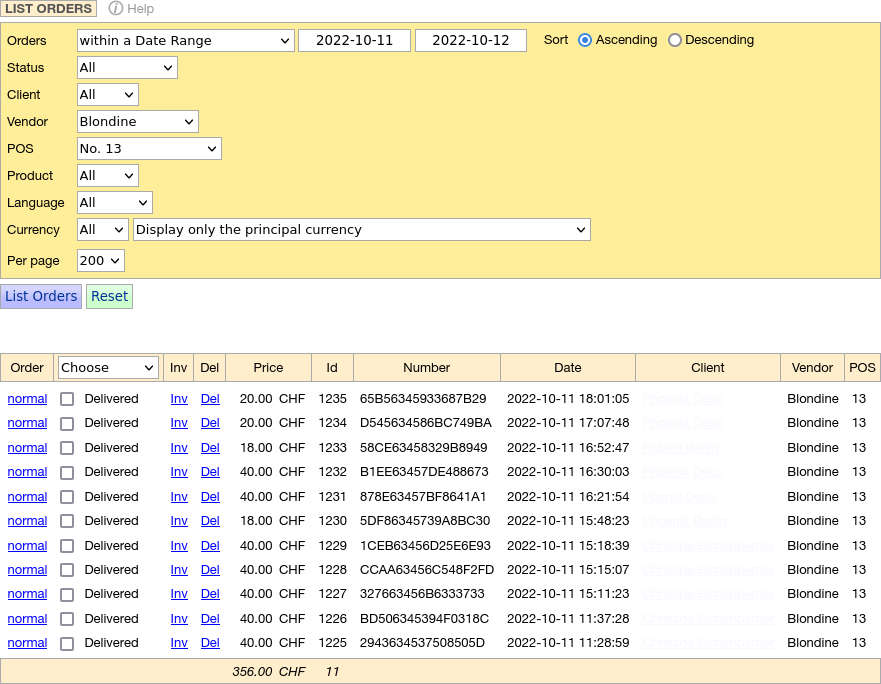Viewport: 881px width, 684px height.
Task: Open the 'normal' link for order 1232
Action: [27, 472]
